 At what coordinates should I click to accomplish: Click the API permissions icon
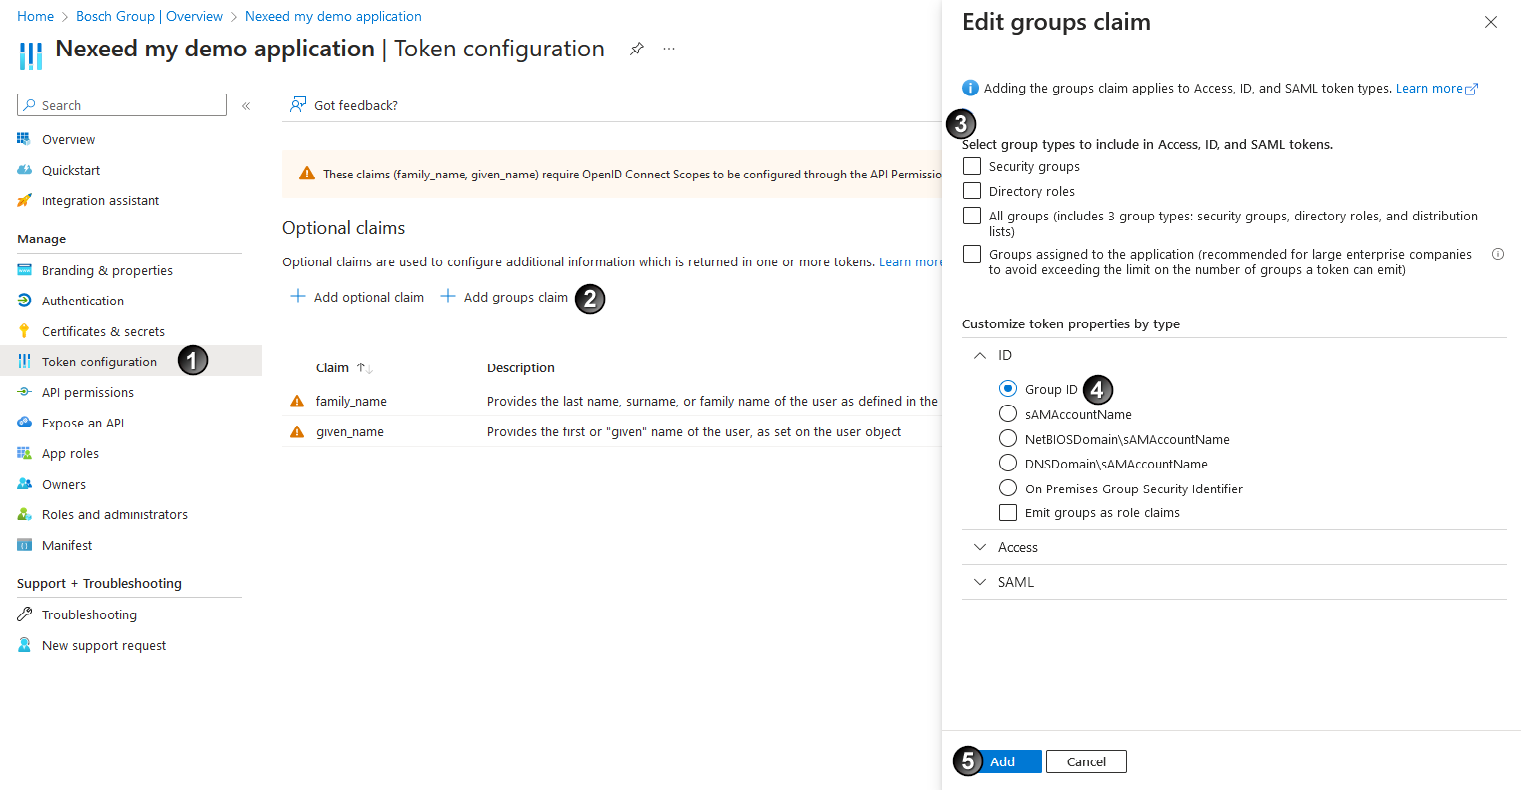(x=24, y=392)
